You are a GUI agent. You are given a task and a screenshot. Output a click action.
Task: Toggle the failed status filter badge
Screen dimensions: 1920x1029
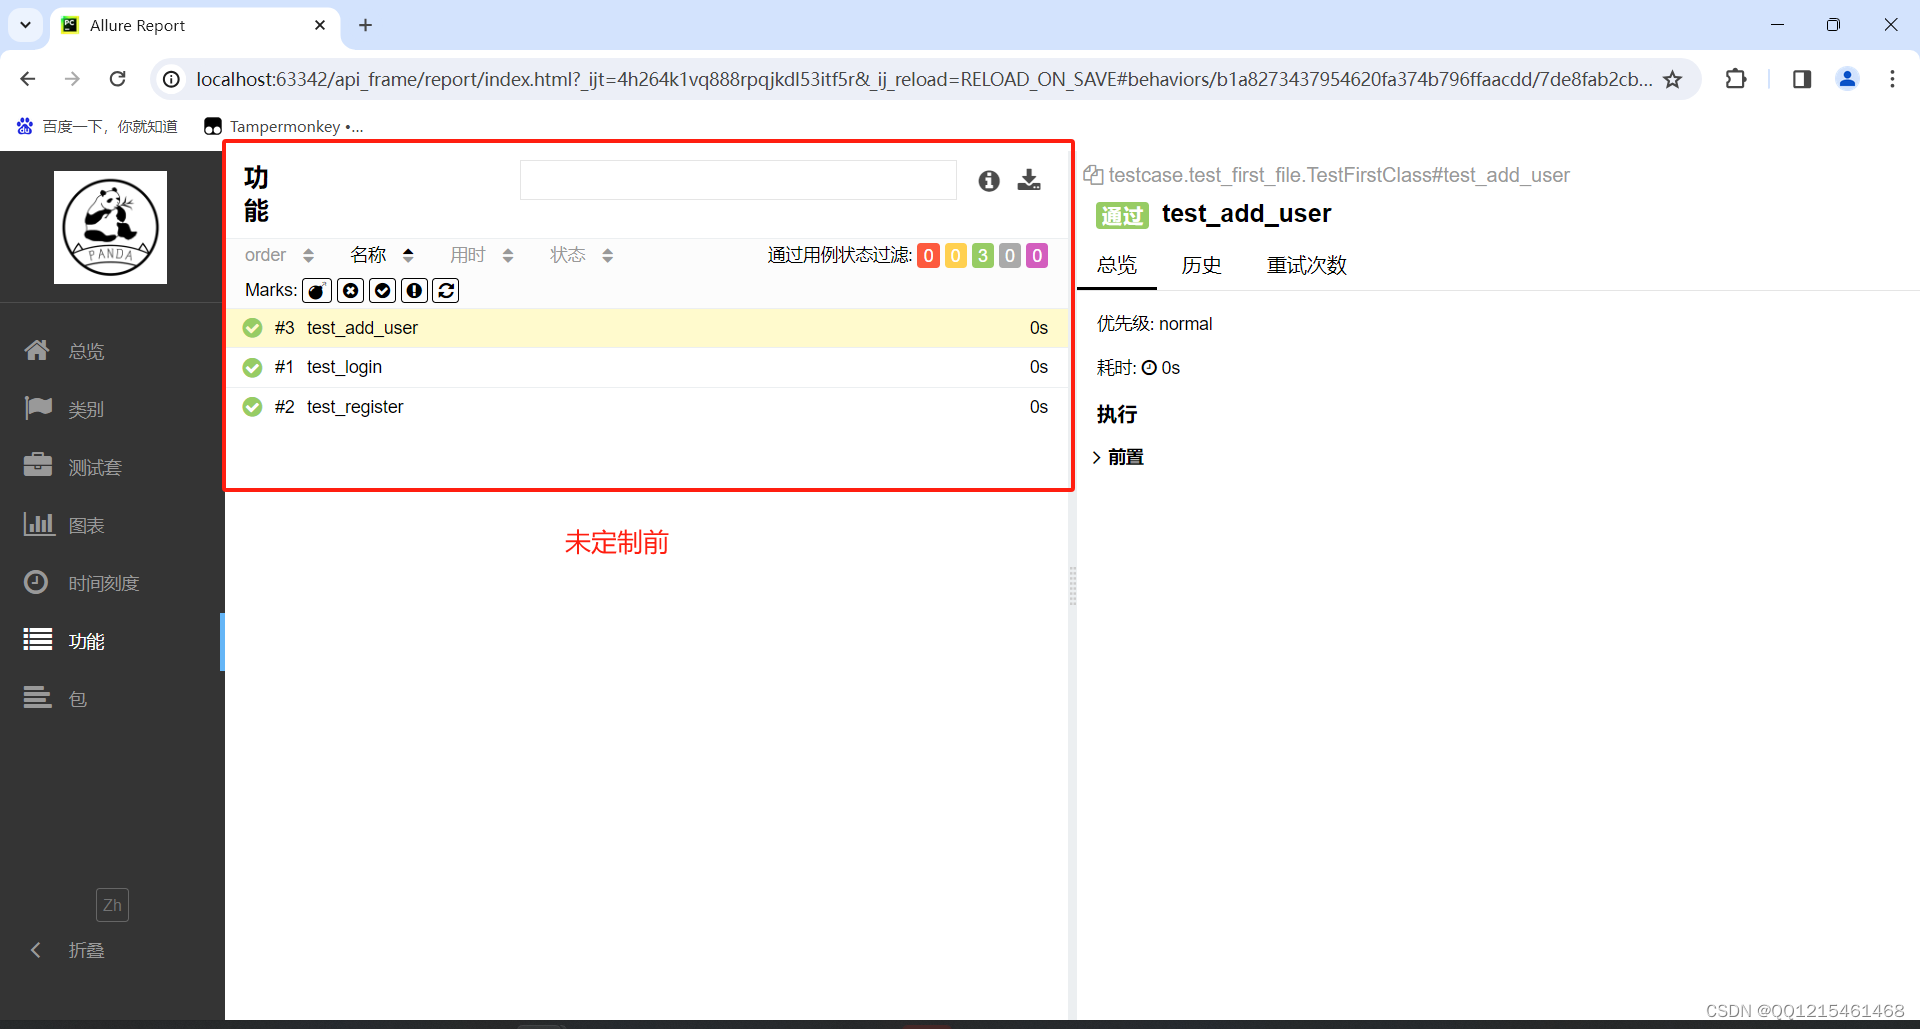929,256
